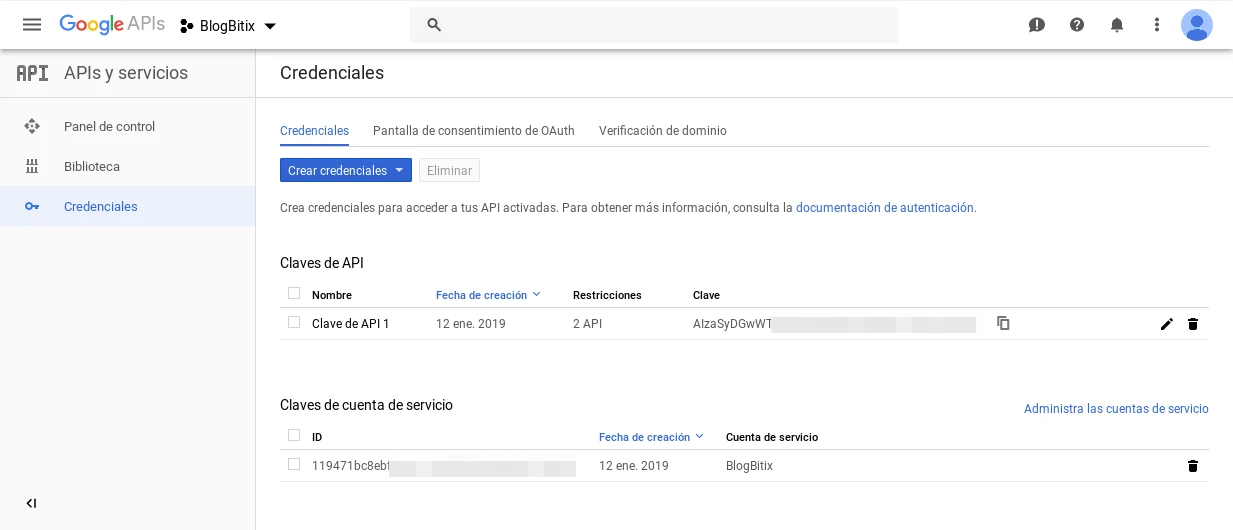Open the notifications bell
Viewport: 1233px width, 530px height.
pyautogui.click(x=1117, y=25)
